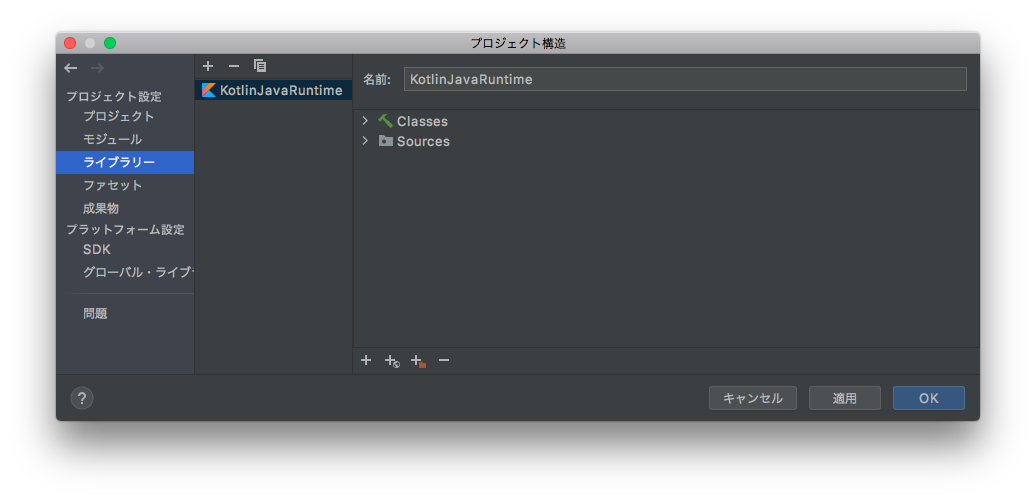Click the 名前 text field
This screenshot has height=501, width=1036.
tap(684, 79)
